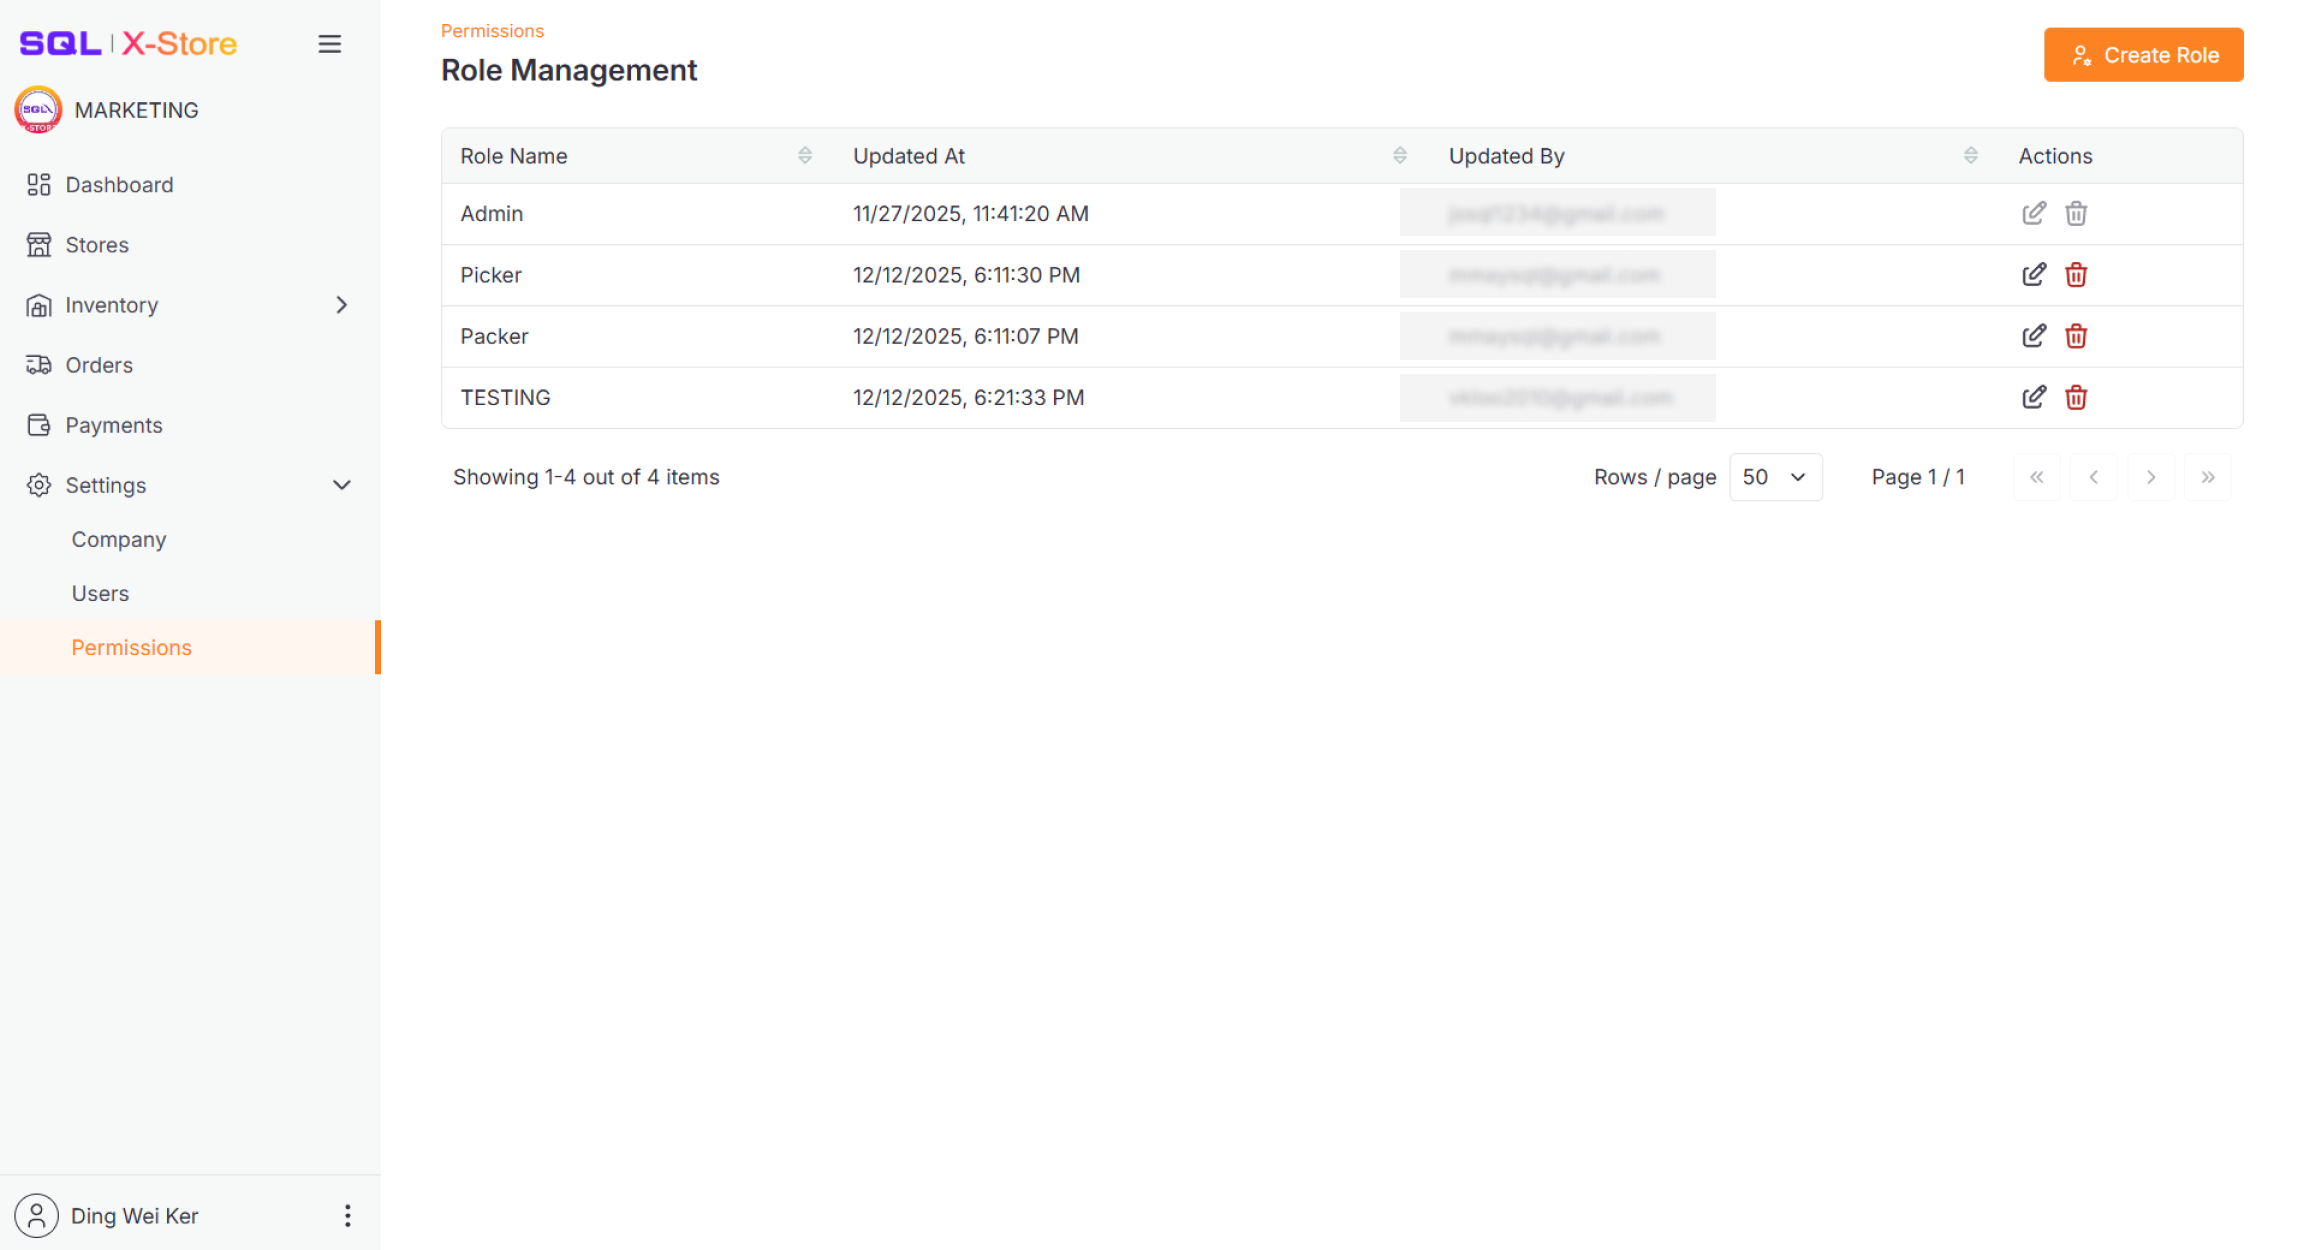Click the last-page double arrow pagination control
Image resolution: width=2298 pixels, height=1250 pixels.
click(x=2208, y=477)
